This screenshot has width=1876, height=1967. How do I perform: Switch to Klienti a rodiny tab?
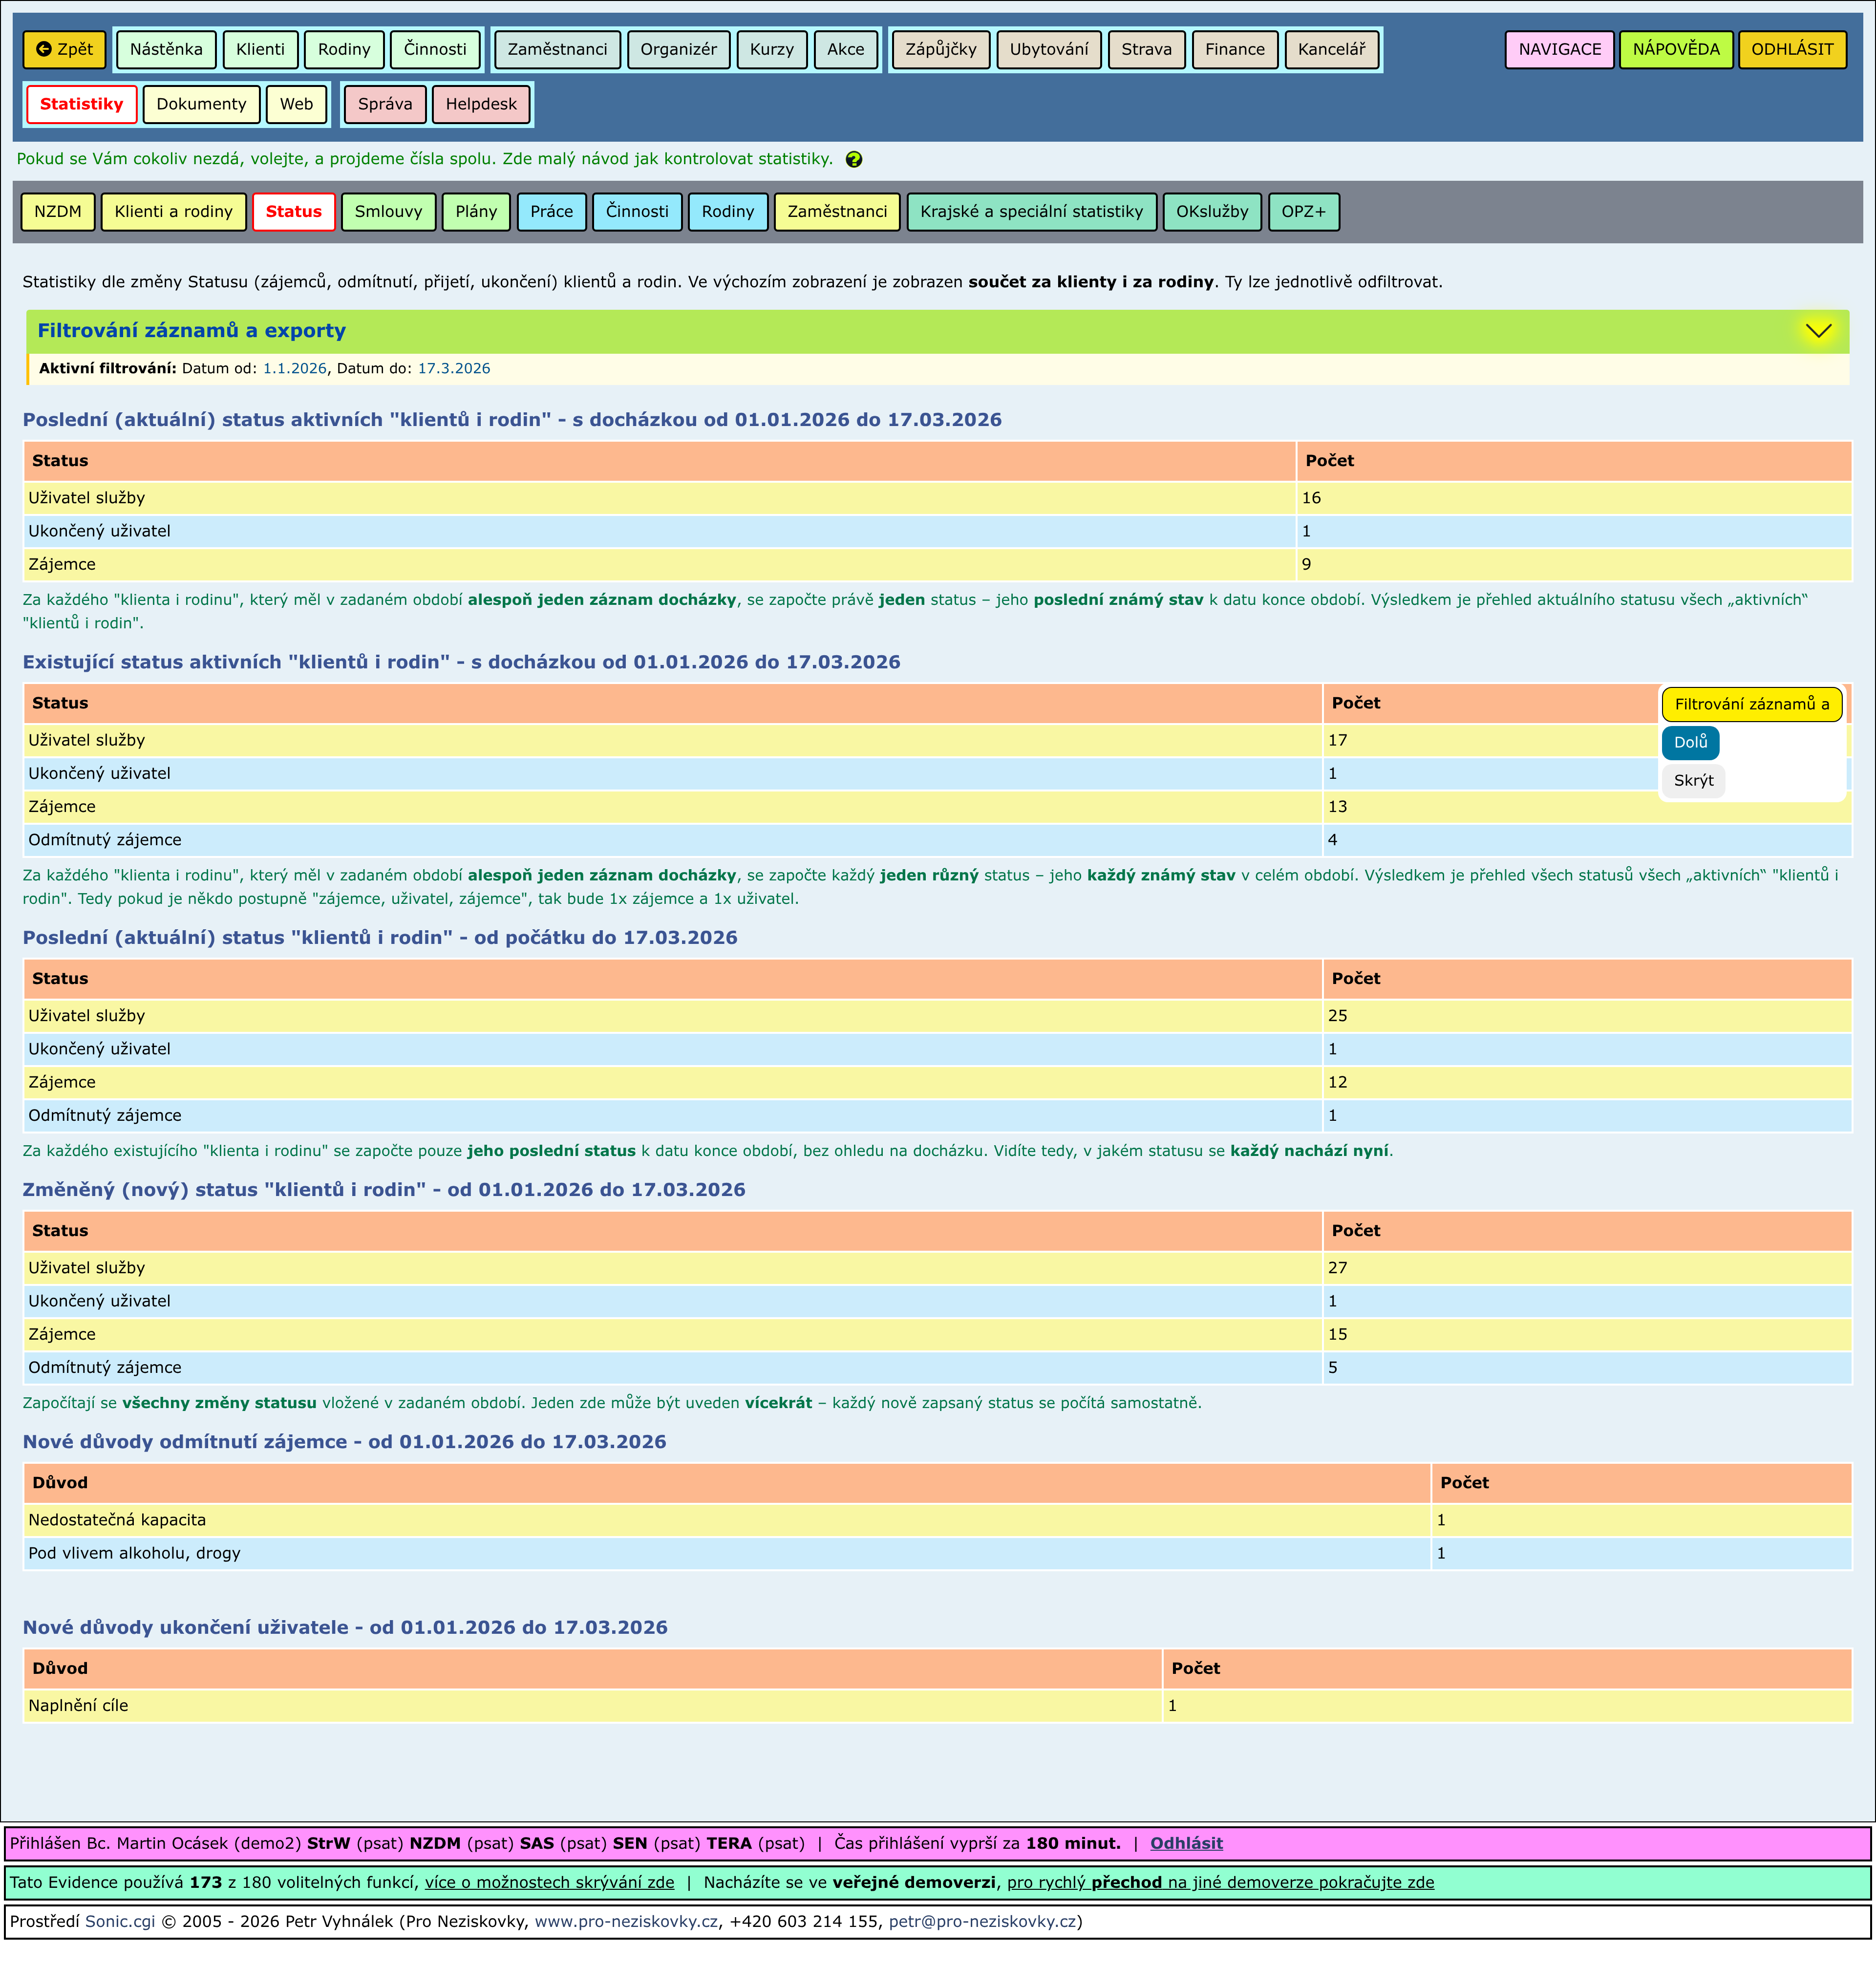[173, 211]
